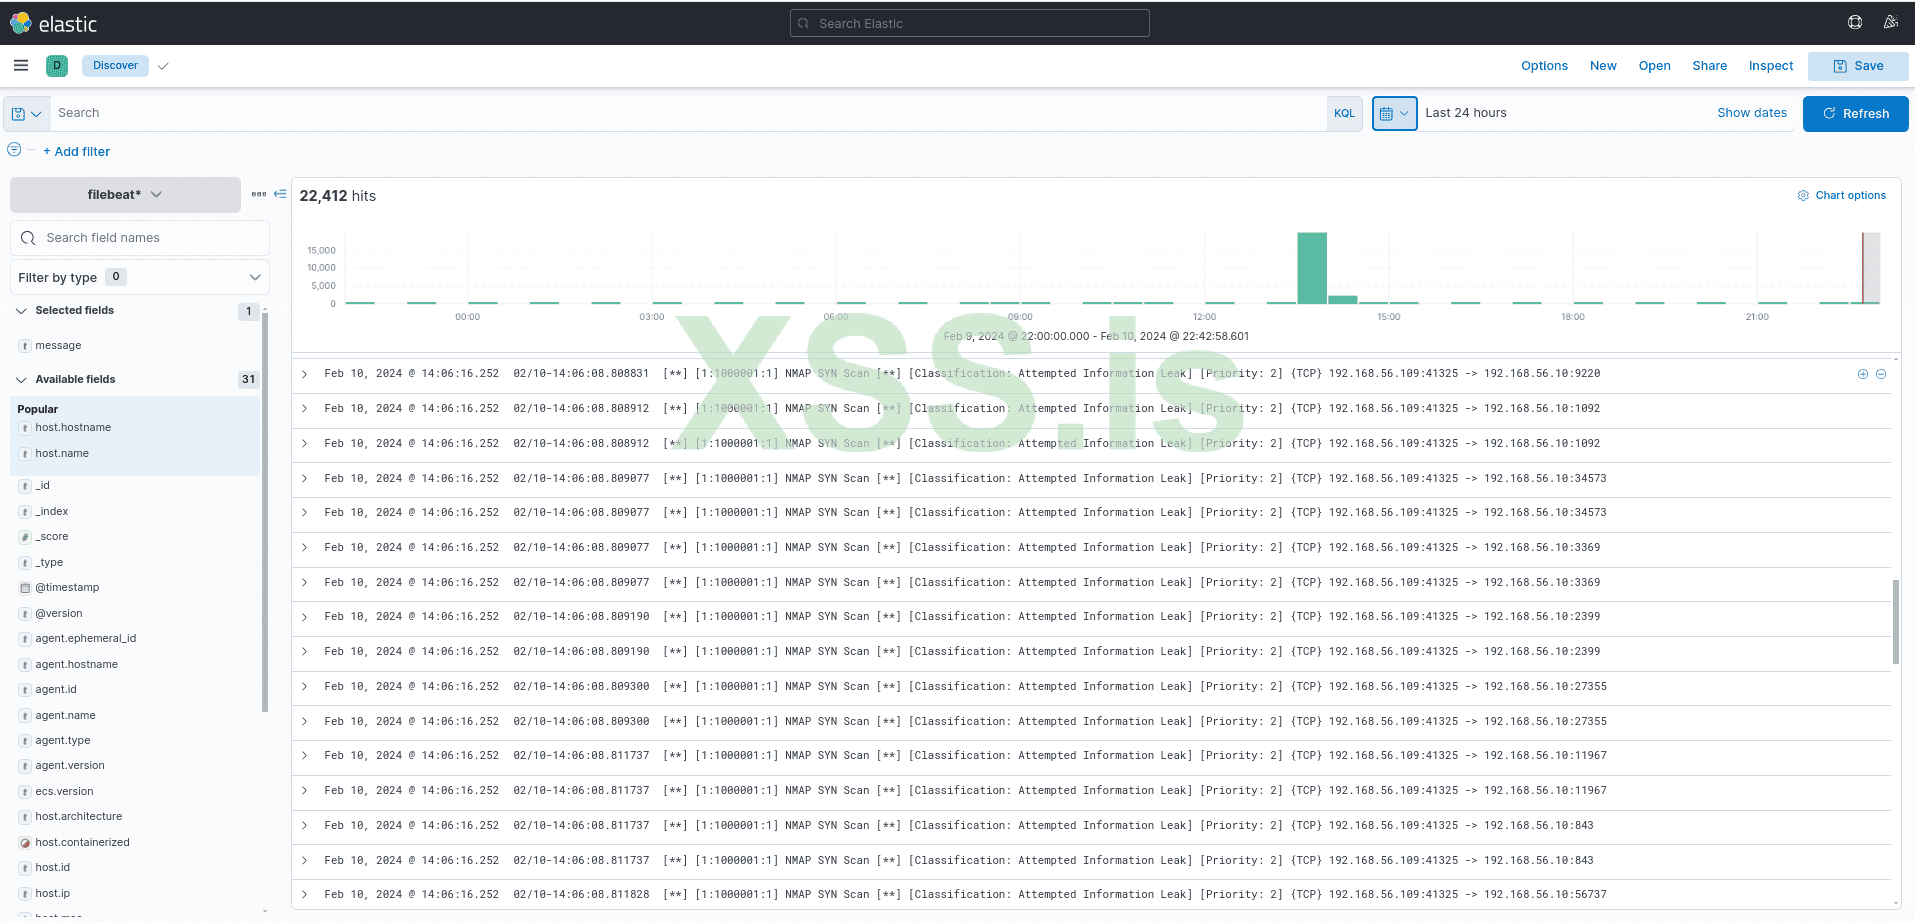Select the agent.id field
This screenshot has height=922, width=1915.
56,690
